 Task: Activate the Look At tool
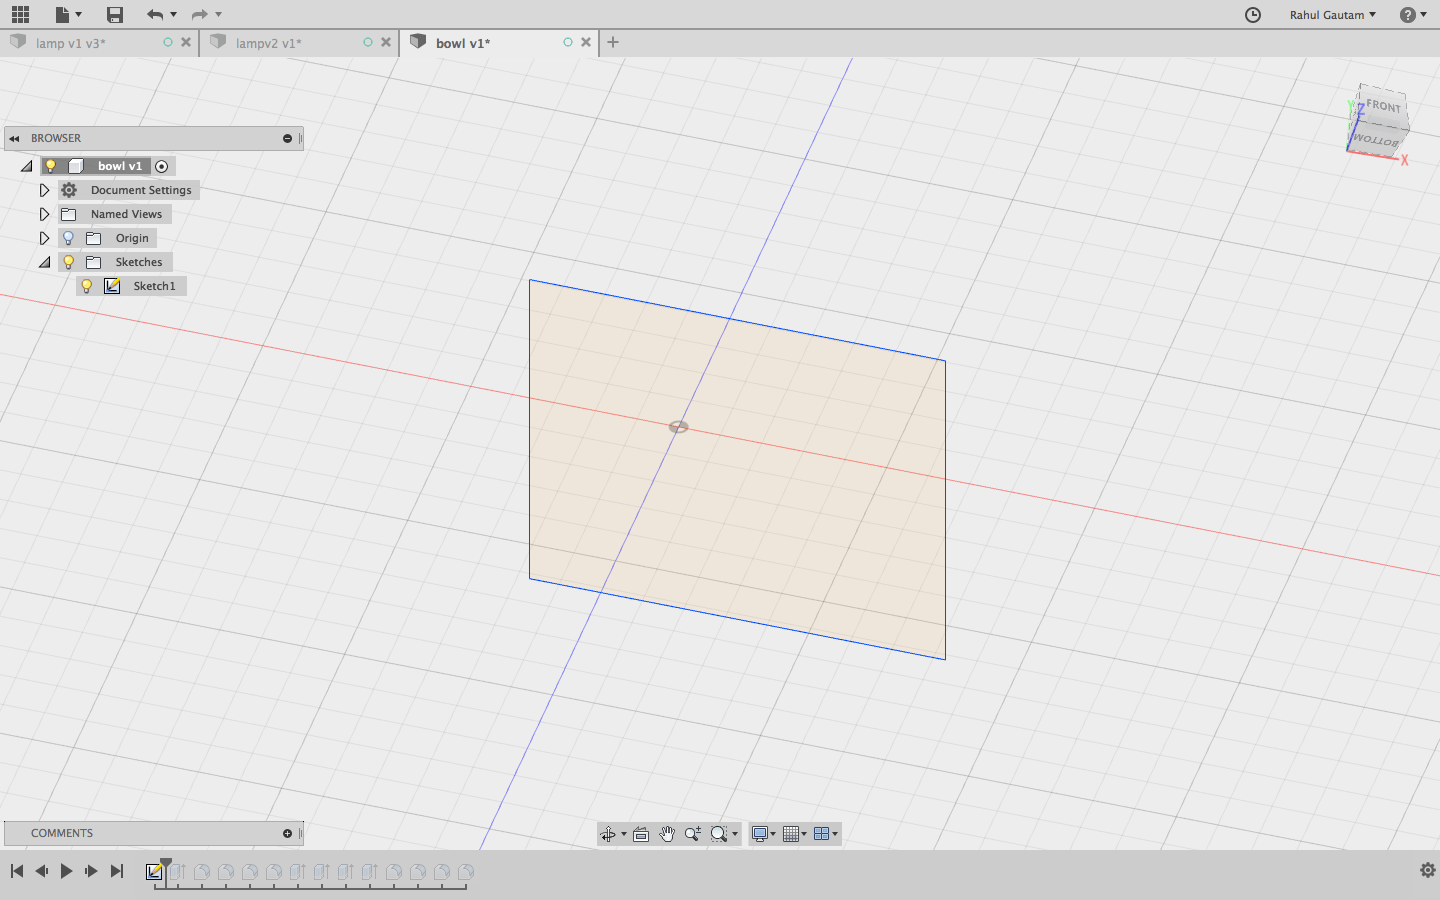641,834
